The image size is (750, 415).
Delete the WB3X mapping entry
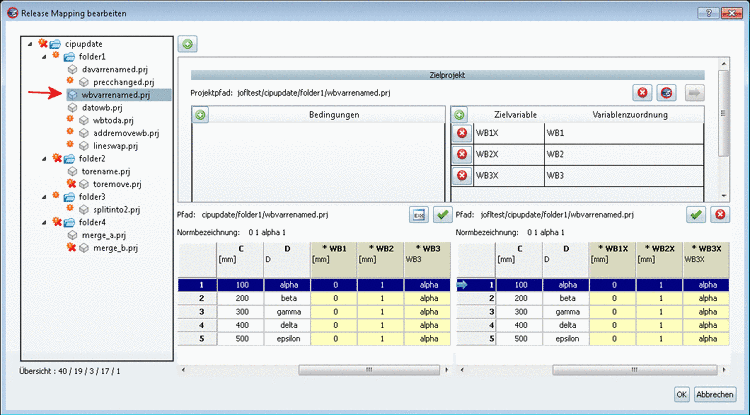tap(461, 176)
